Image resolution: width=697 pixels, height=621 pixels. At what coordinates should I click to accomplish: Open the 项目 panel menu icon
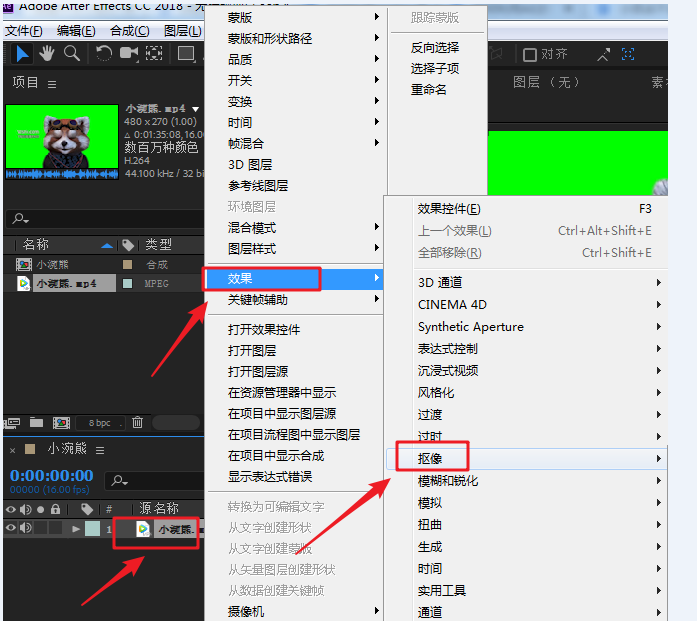(x=52, y=84)
